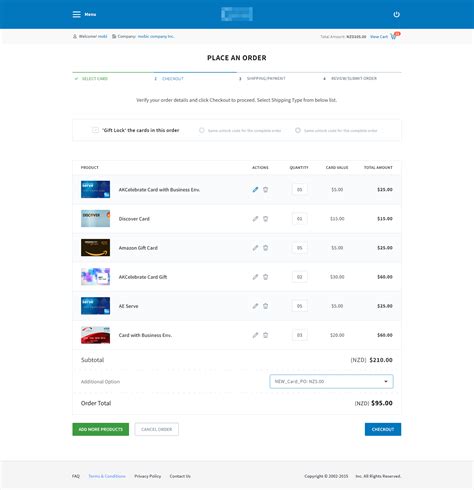474x490 pixels.
Task: Select the second unlock code radio option
Action: 298,130
